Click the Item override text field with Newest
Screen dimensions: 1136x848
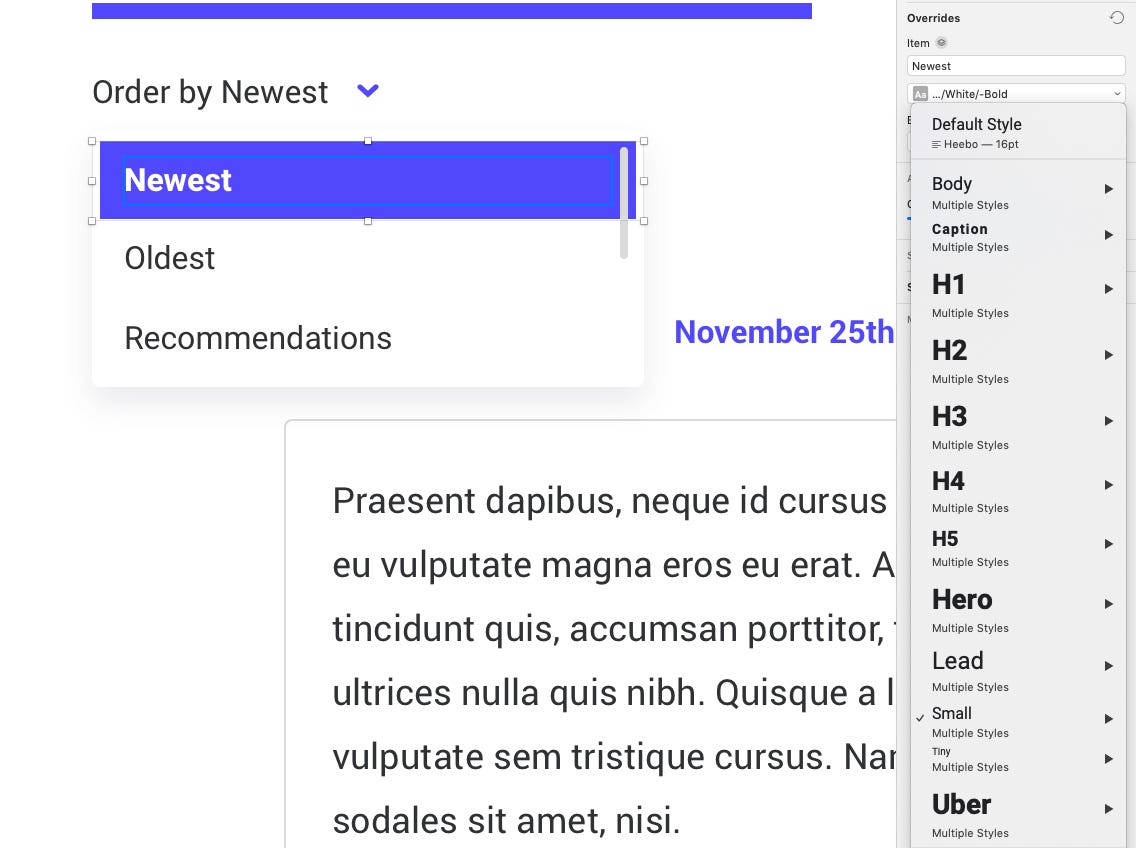point(1016,66)
